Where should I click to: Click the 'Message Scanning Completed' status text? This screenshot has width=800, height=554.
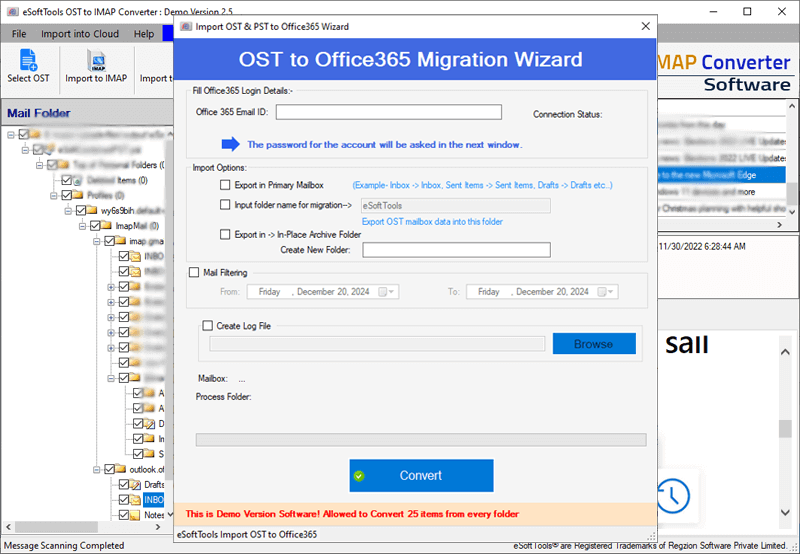pos(64,545)
